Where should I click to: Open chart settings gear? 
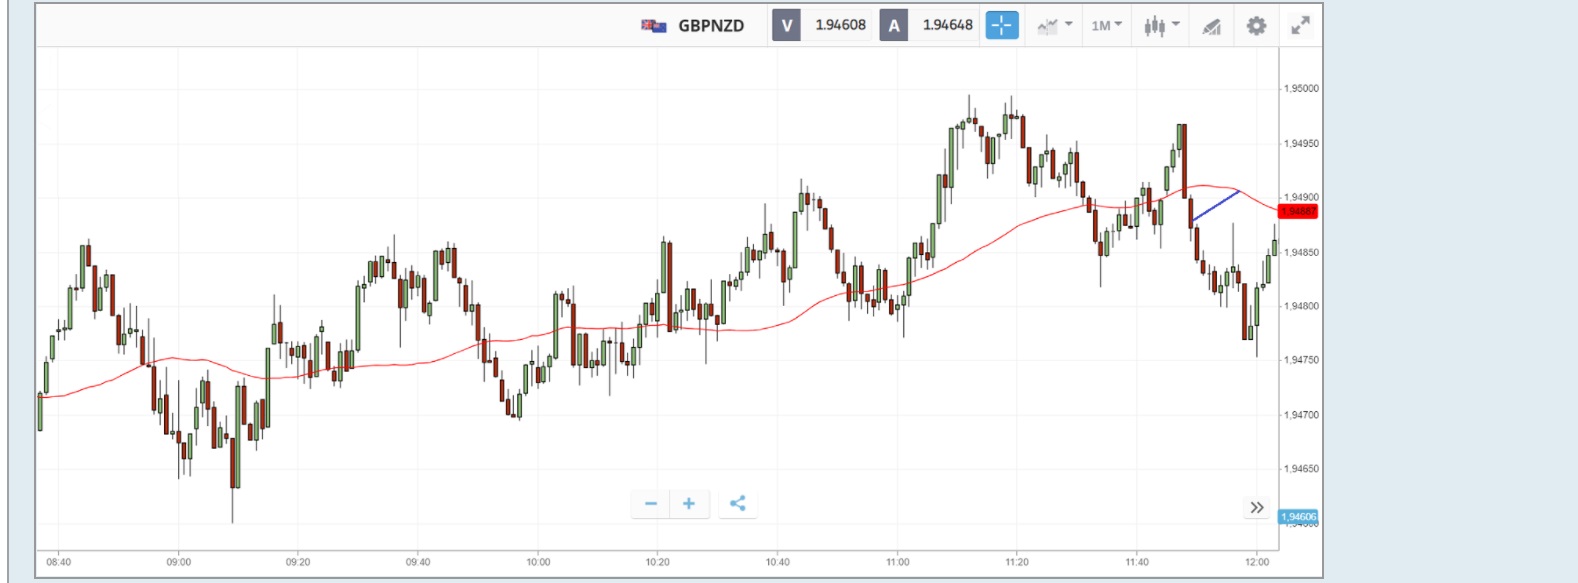tap(1256, 26)
